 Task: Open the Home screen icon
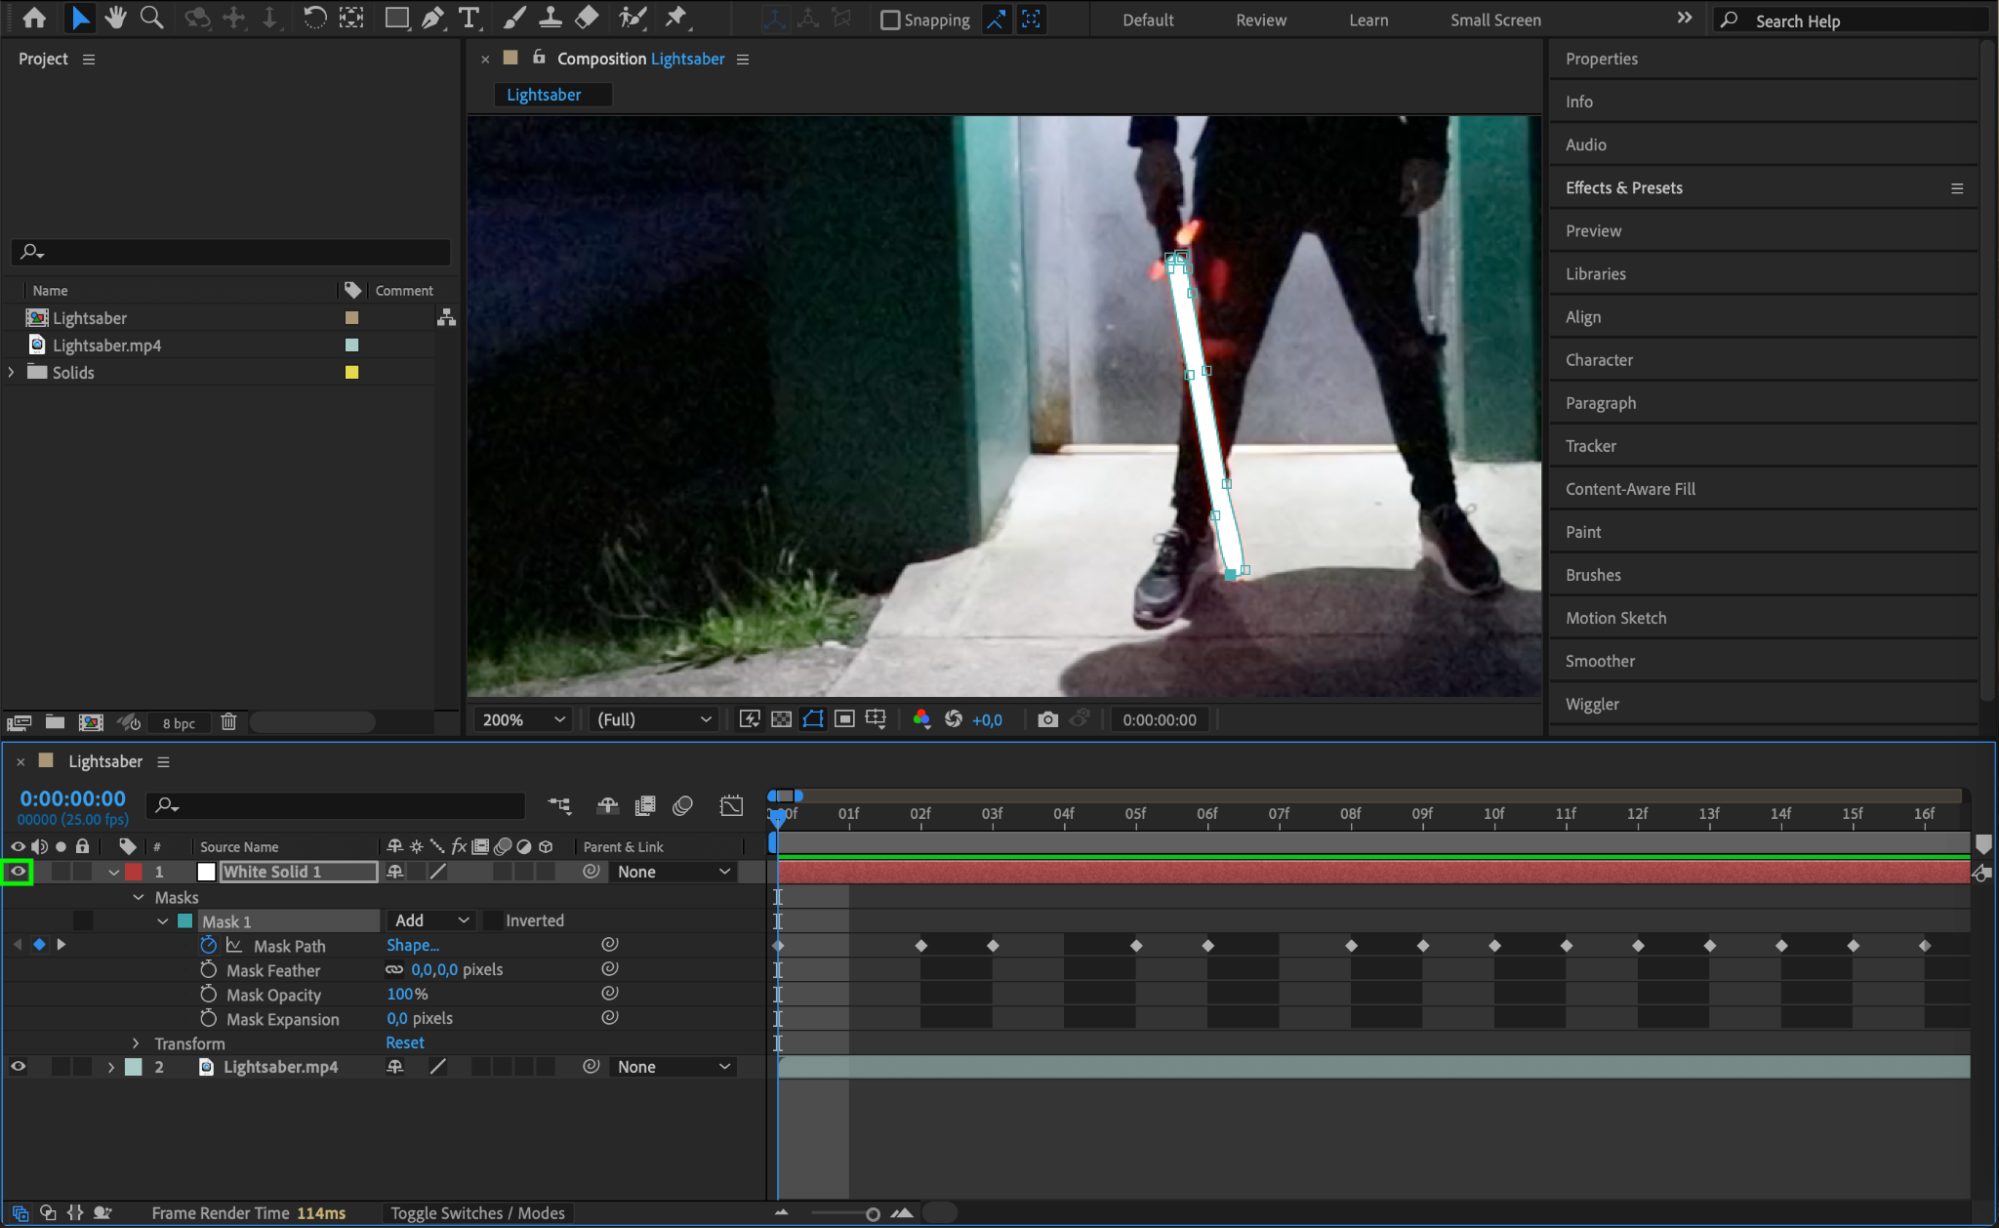coord(34,18)
